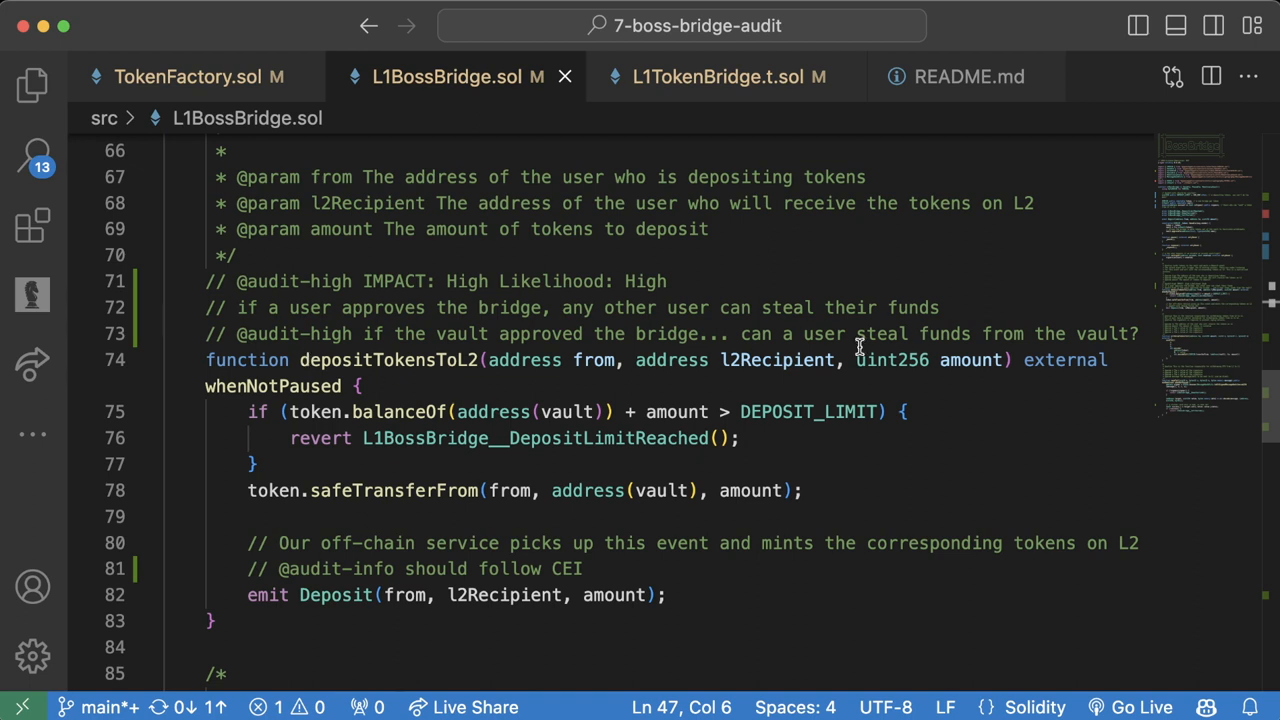The height and width of the screenshot is (720, 1280).
Task: Open the Manage gear menu
Action: point(32,656)
